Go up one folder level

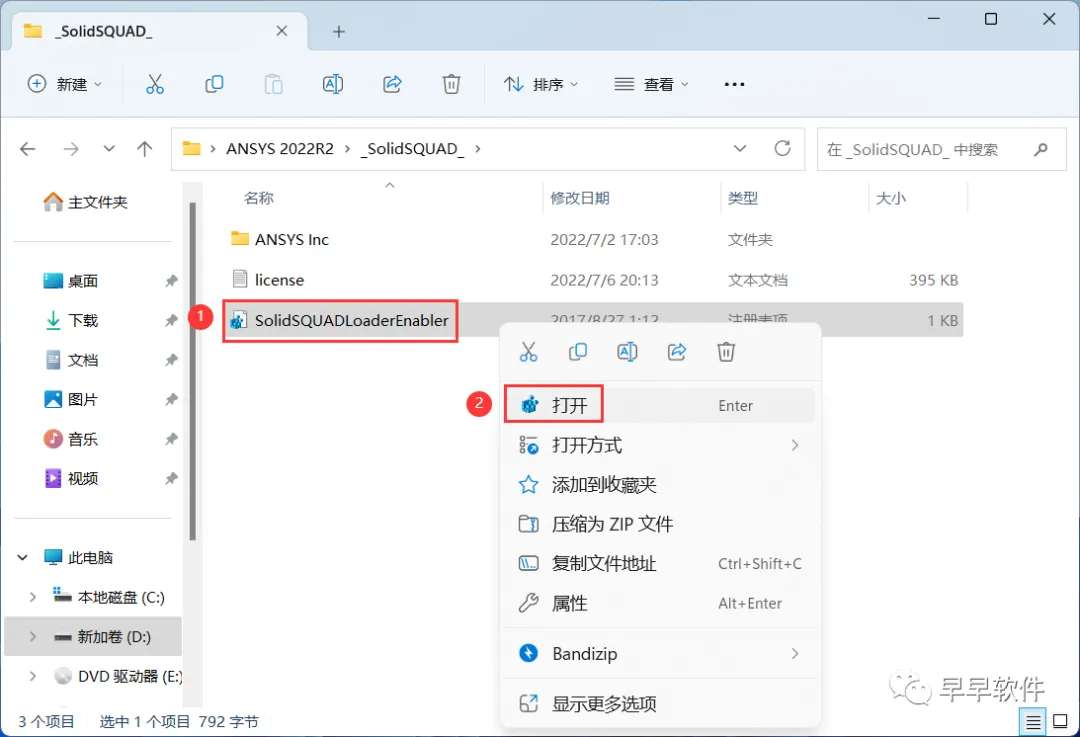click(145, 149)
